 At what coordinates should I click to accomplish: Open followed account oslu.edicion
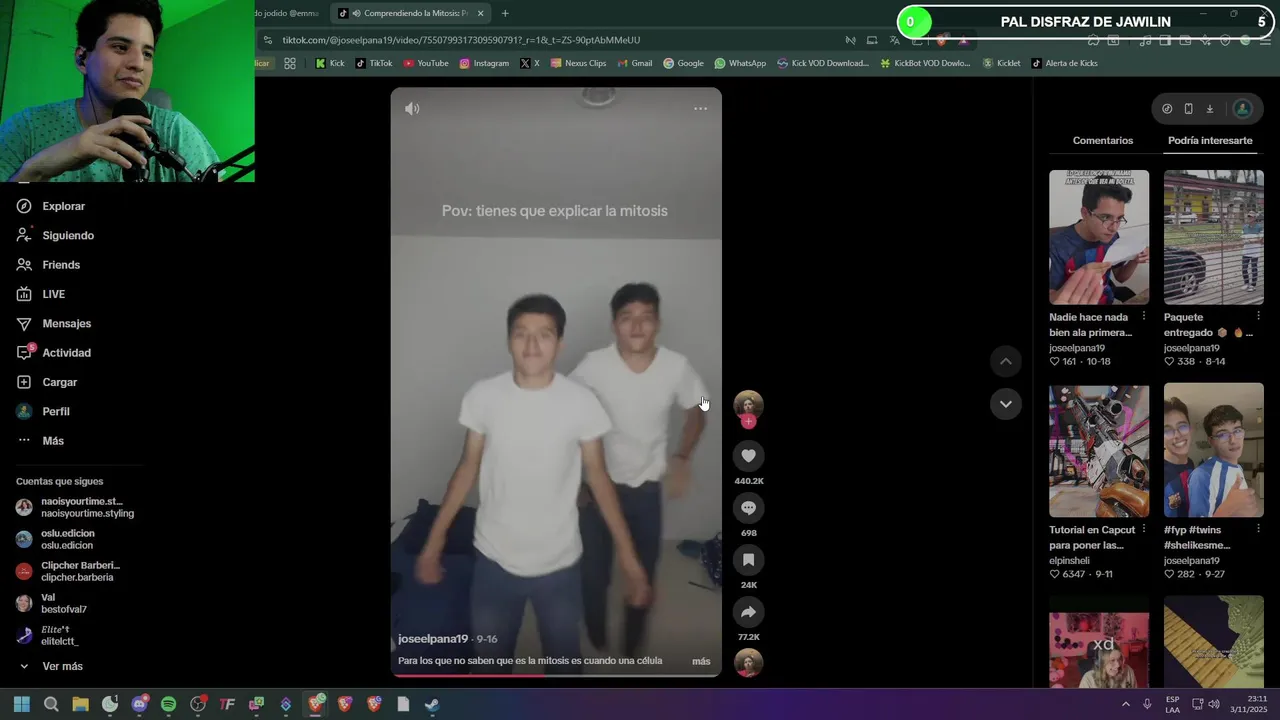(x=56, y=539)
